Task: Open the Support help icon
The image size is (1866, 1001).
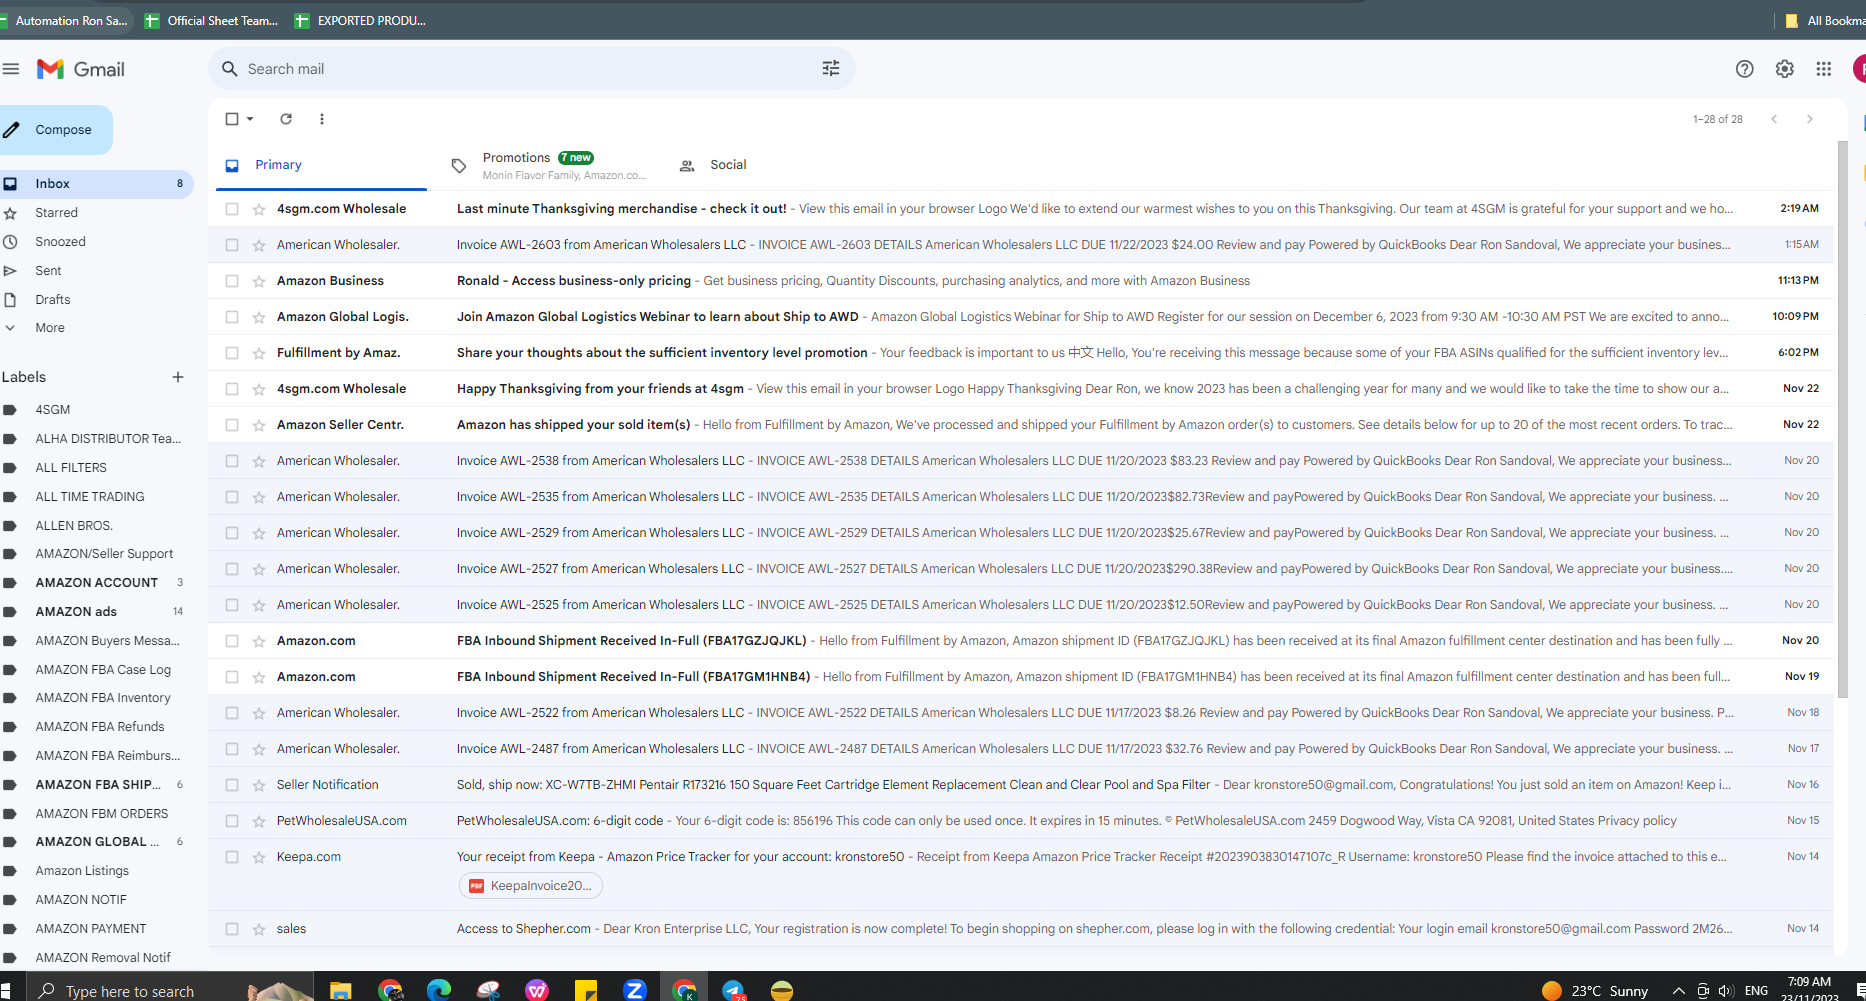Action: (x=1745, y=69)
